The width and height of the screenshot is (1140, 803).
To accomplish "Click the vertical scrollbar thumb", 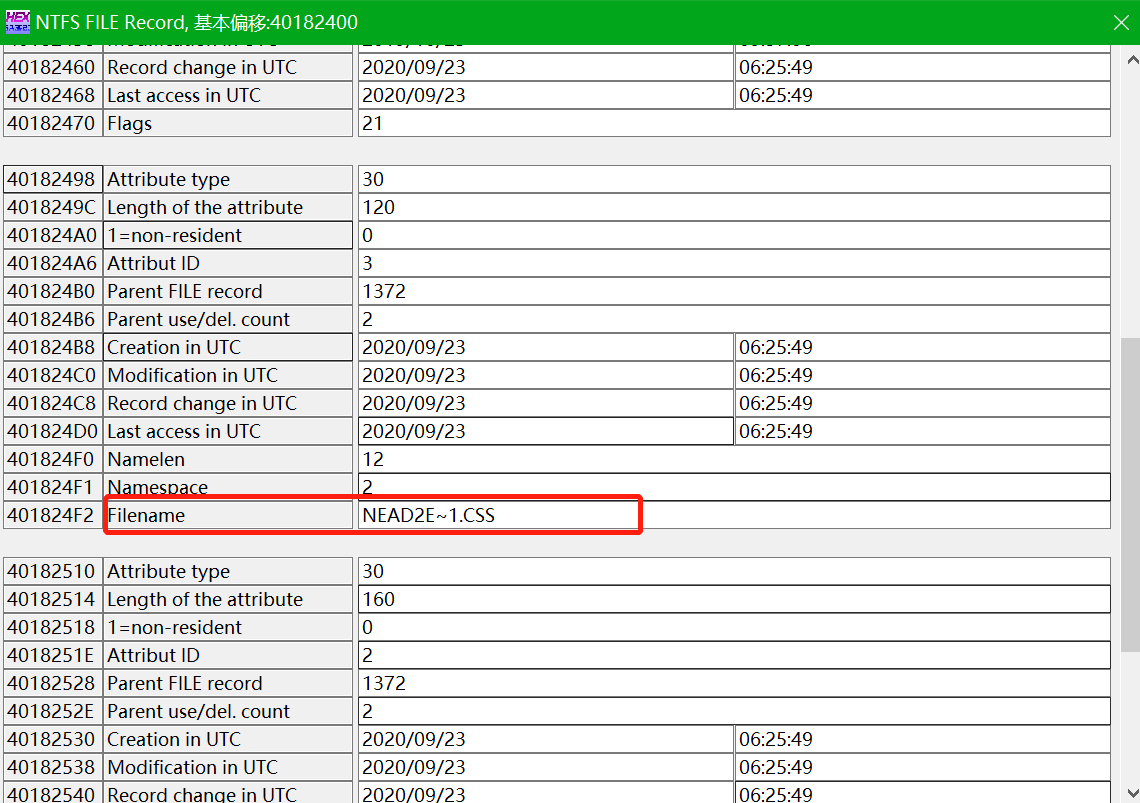I will coord(1131,495).
